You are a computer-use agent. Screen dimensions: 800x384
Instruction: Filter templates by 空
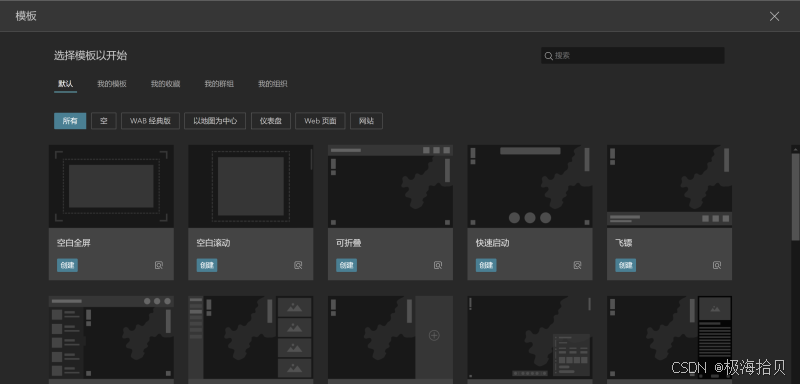pyautogui.click(x=104, y=121)
